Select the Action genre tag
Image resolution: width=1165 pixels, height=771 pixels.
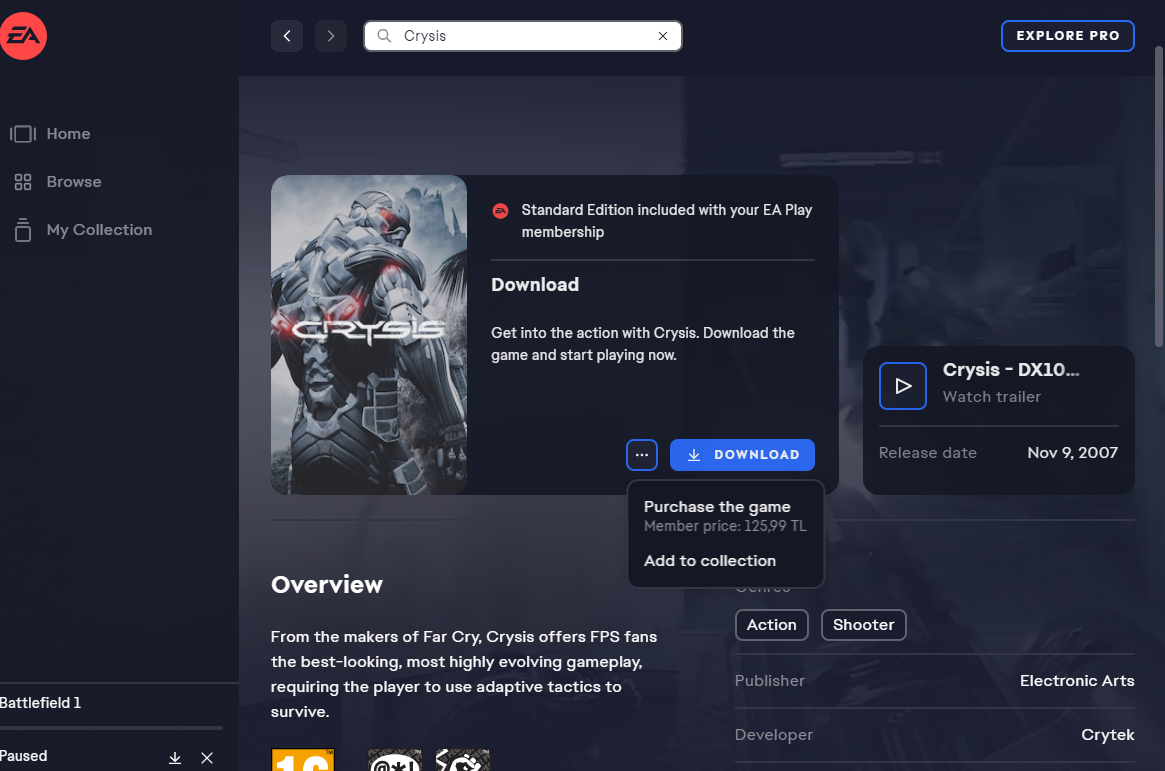pyautogui.click(x=771, y=625)
